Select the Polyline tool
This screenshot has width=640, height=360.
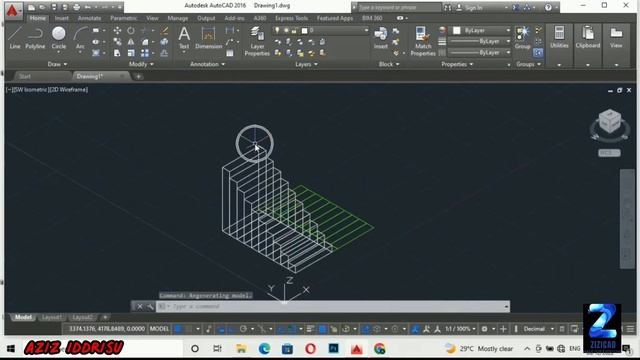pos(35,38)
